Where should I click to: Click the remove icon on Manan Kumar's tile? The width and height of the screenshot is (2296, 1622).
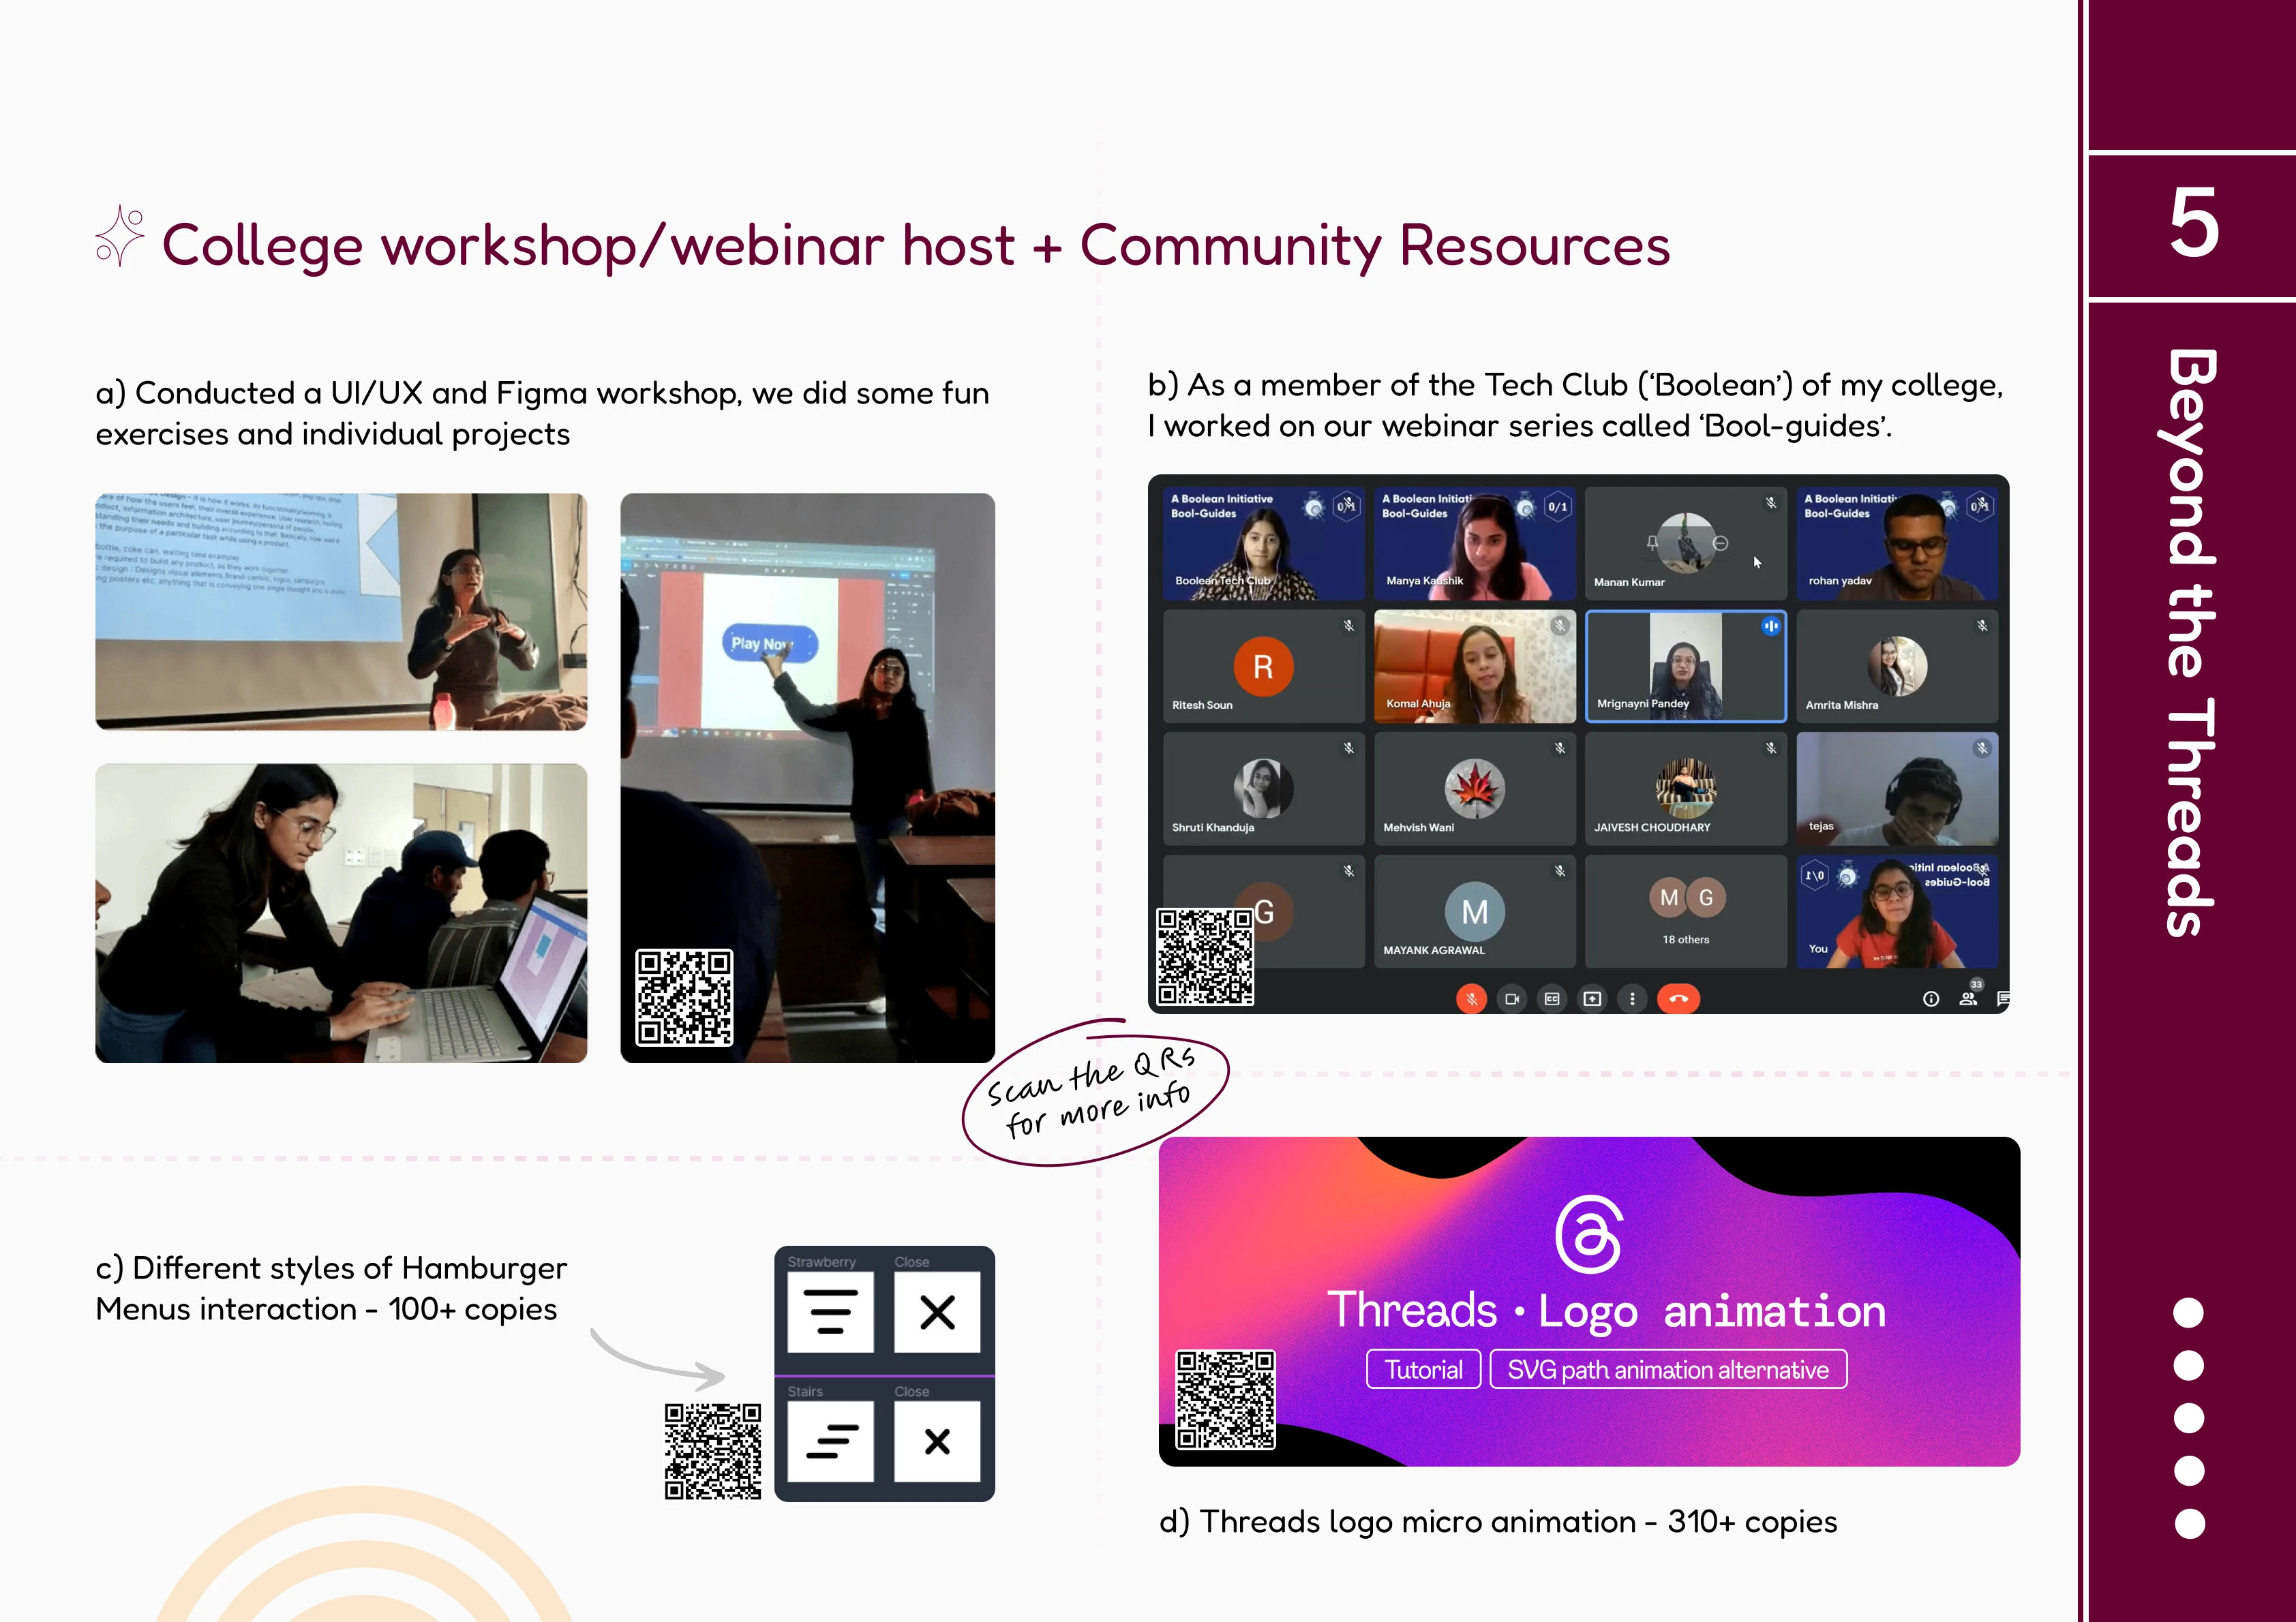(1720, 543)
